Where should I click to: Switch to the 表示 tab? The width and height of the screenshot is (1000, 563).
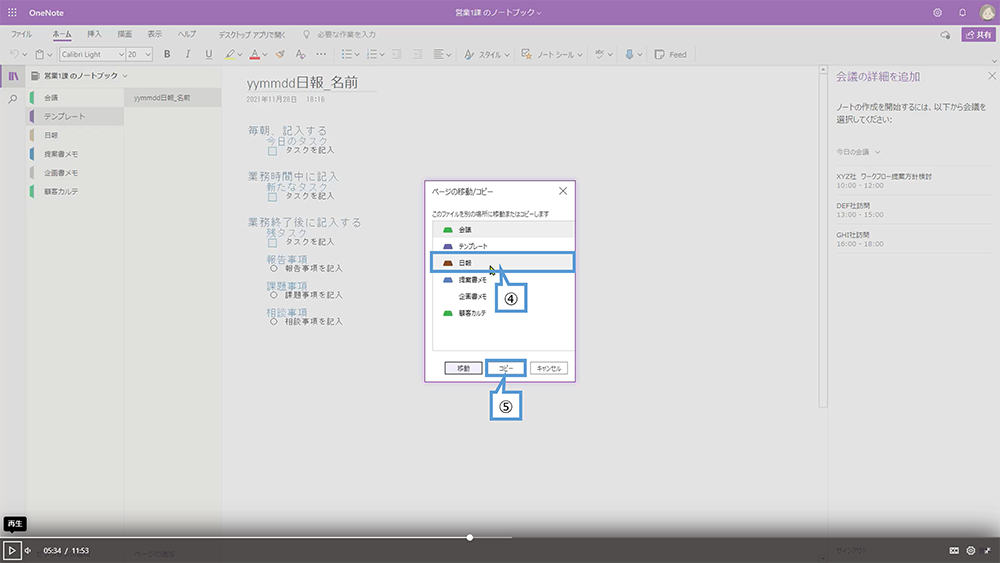tap(155, 34)
